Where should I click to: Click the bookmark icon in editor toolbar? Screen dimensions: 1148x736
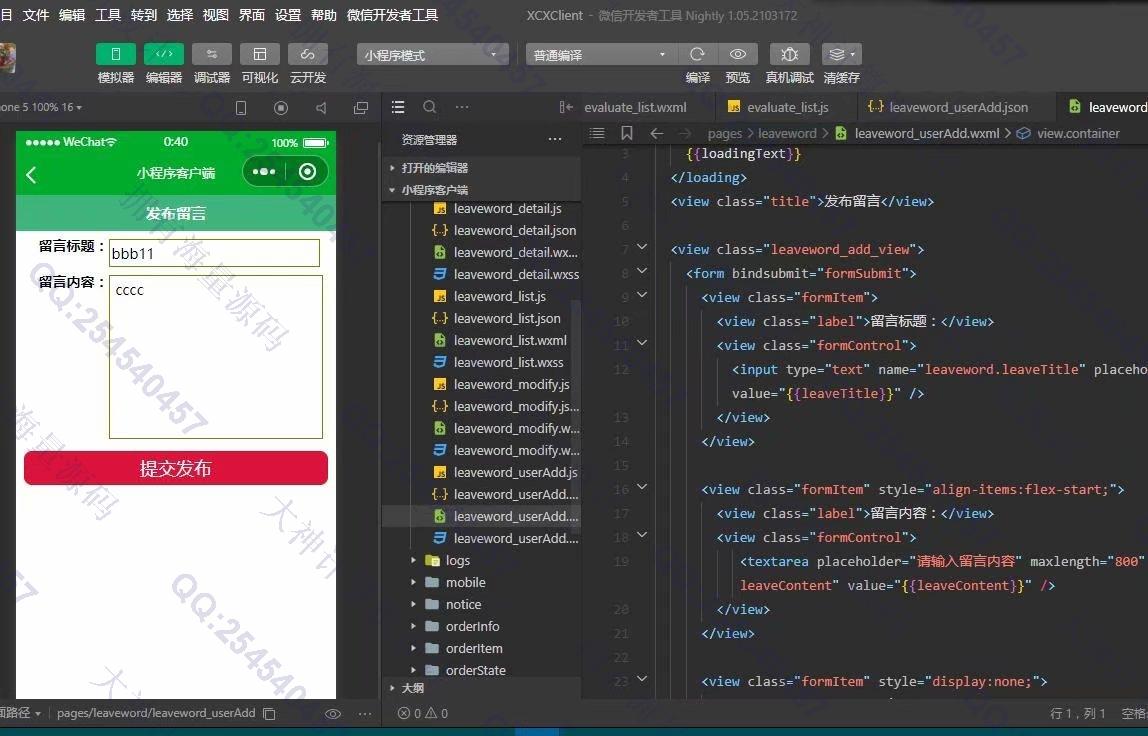click(627, 133)
